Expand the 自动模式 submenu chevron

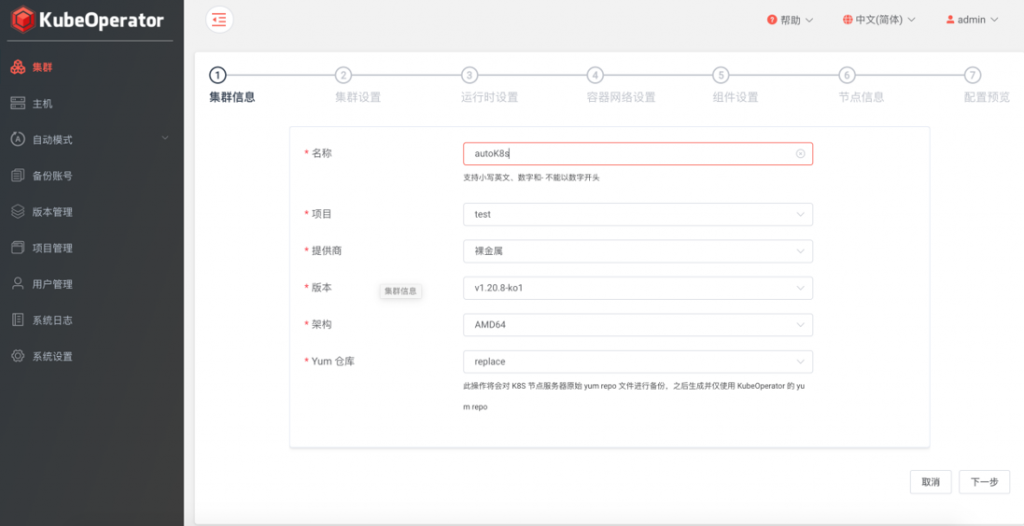point(165,138)
